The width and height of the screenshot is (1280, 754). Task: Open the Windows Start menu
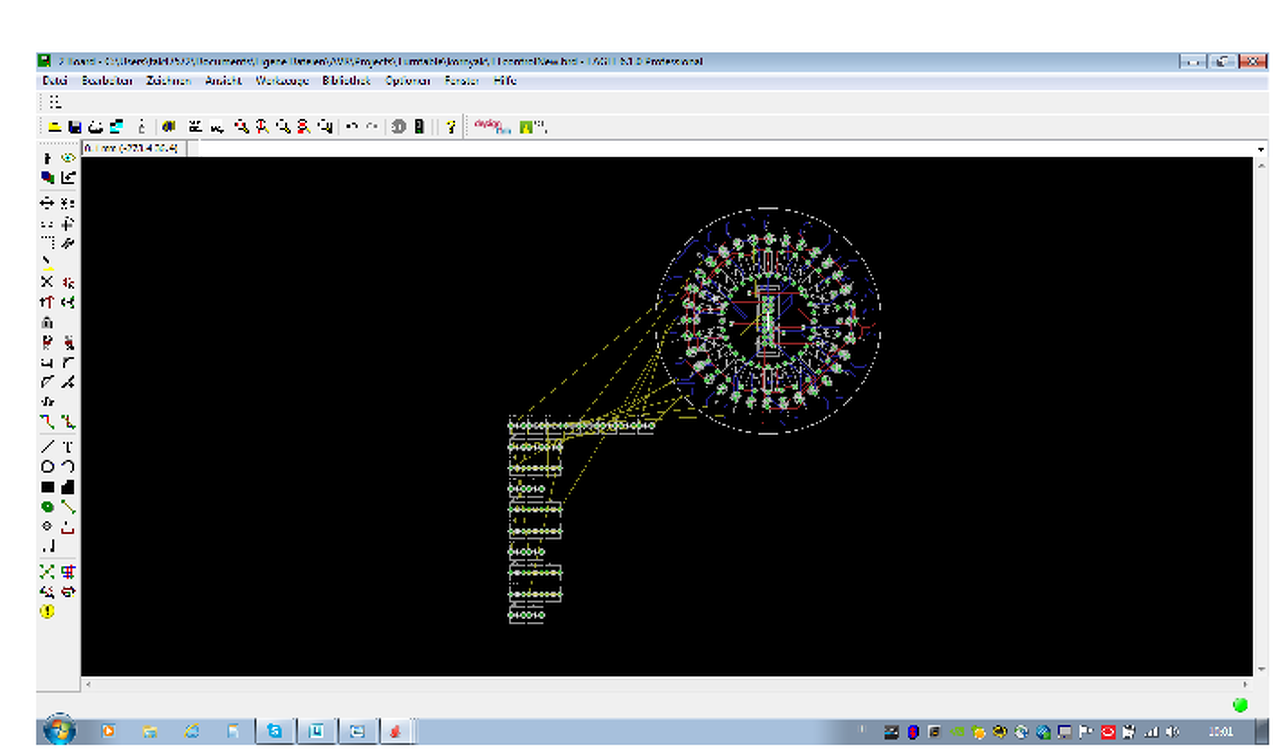[x=59, y=731]
